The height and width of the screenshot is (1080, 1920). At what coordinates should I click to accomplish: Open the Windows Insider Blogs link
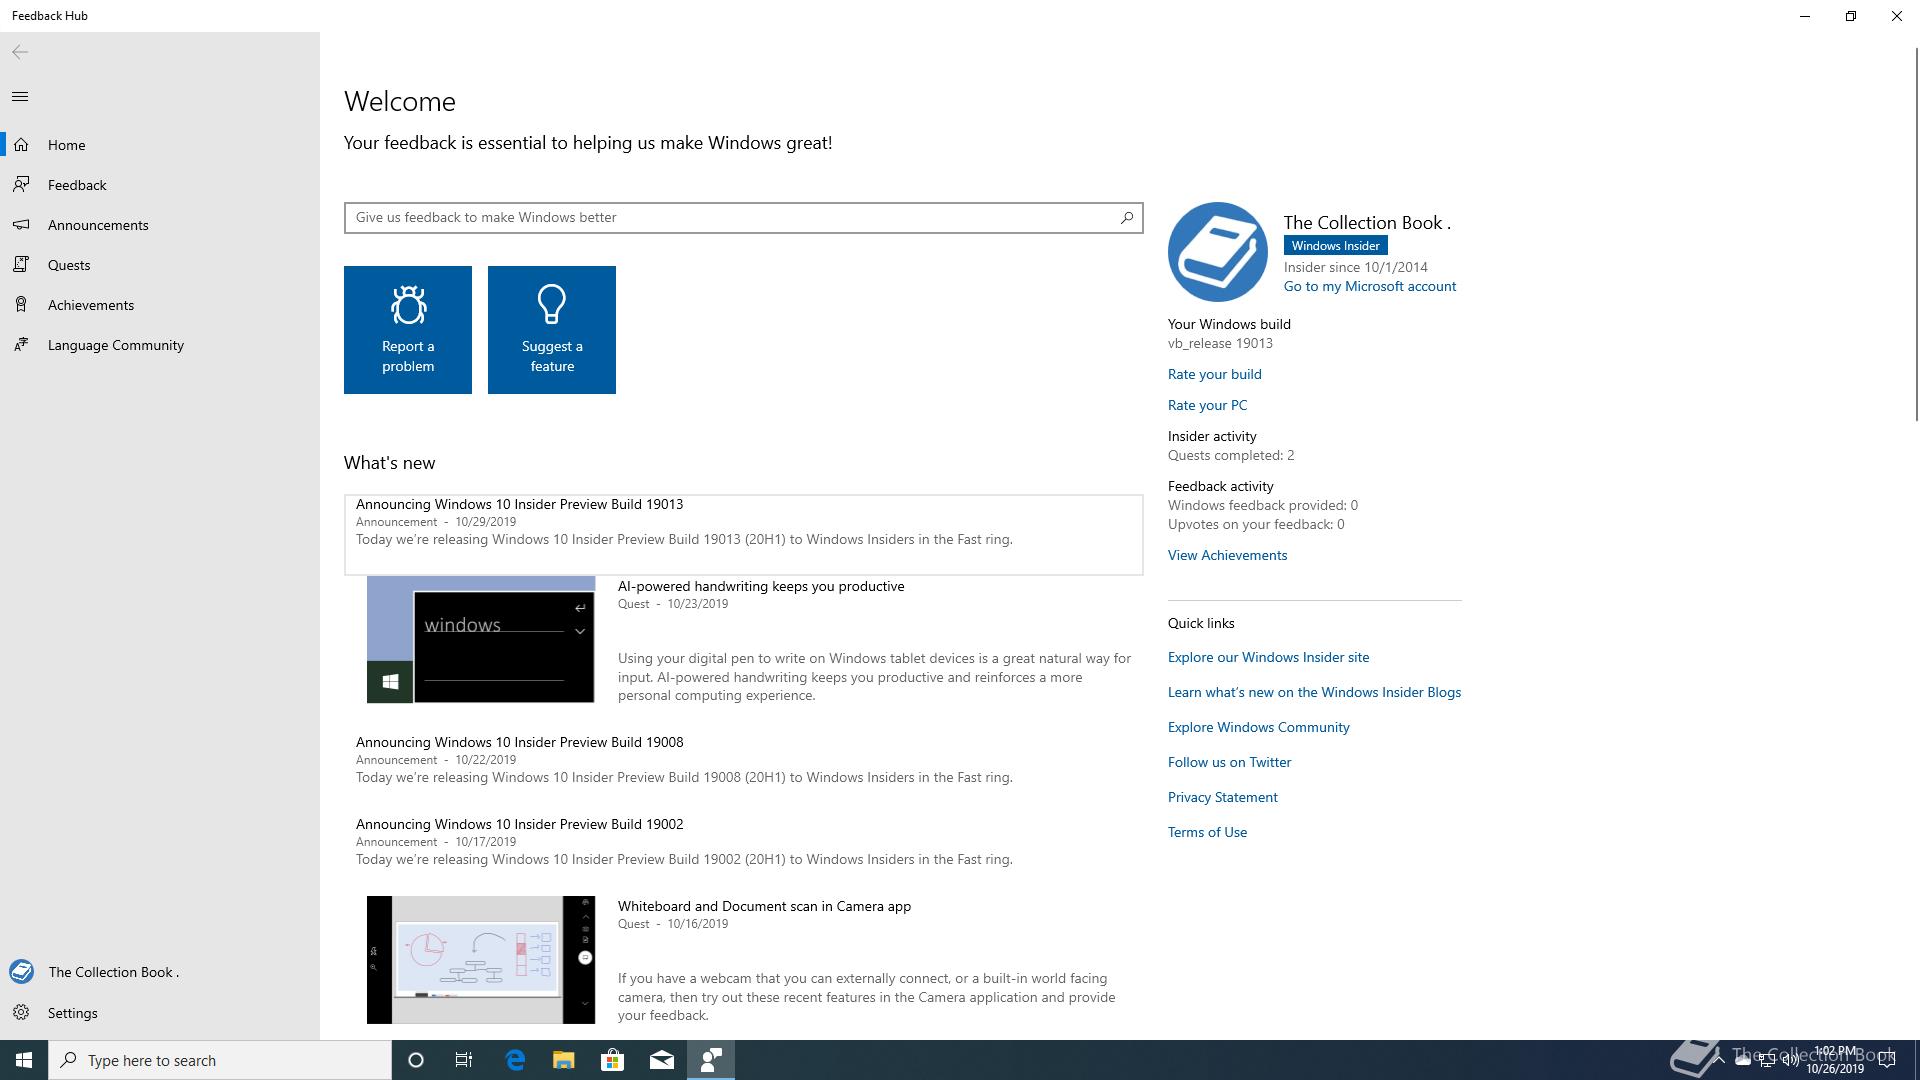pos(1314,692)
